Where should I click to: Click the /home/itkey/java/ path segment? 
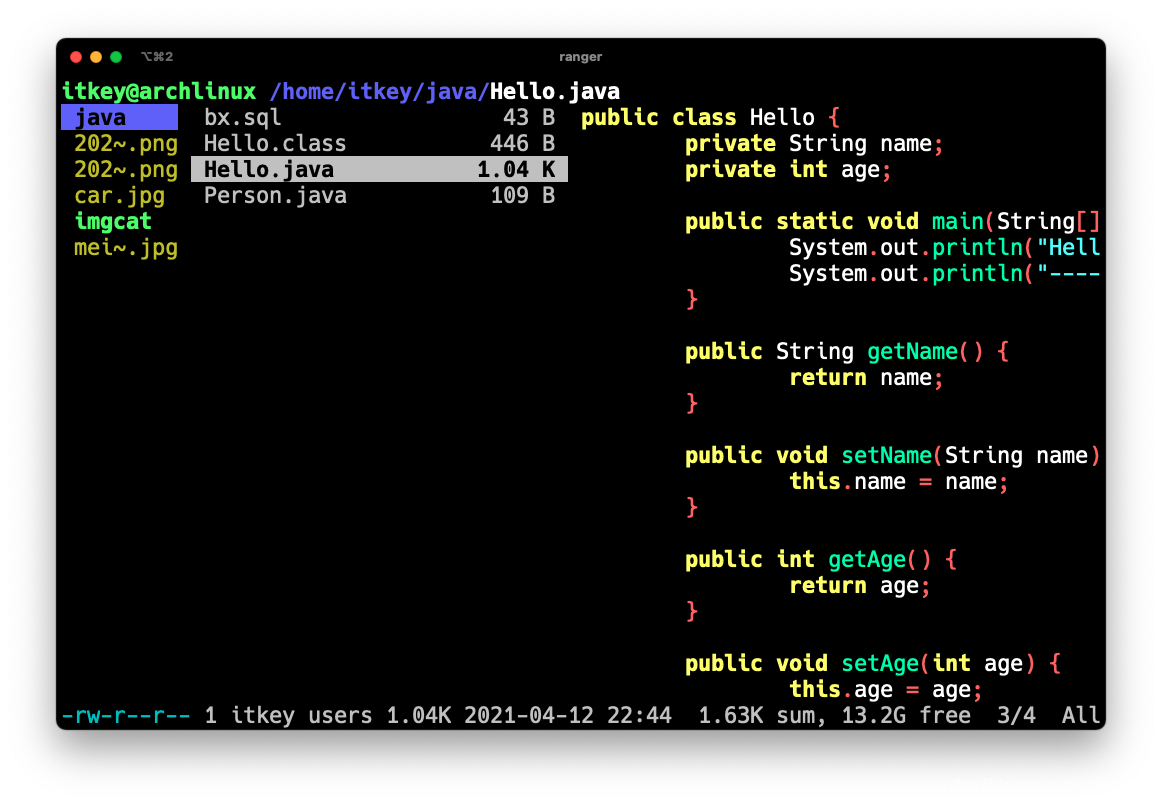[x=379, y=91]
